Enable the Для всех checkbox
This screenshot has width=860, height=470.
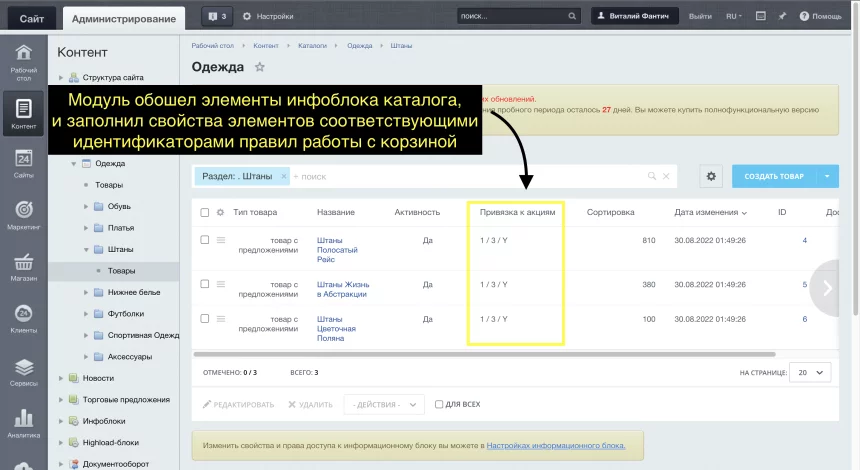click(439, 404)
